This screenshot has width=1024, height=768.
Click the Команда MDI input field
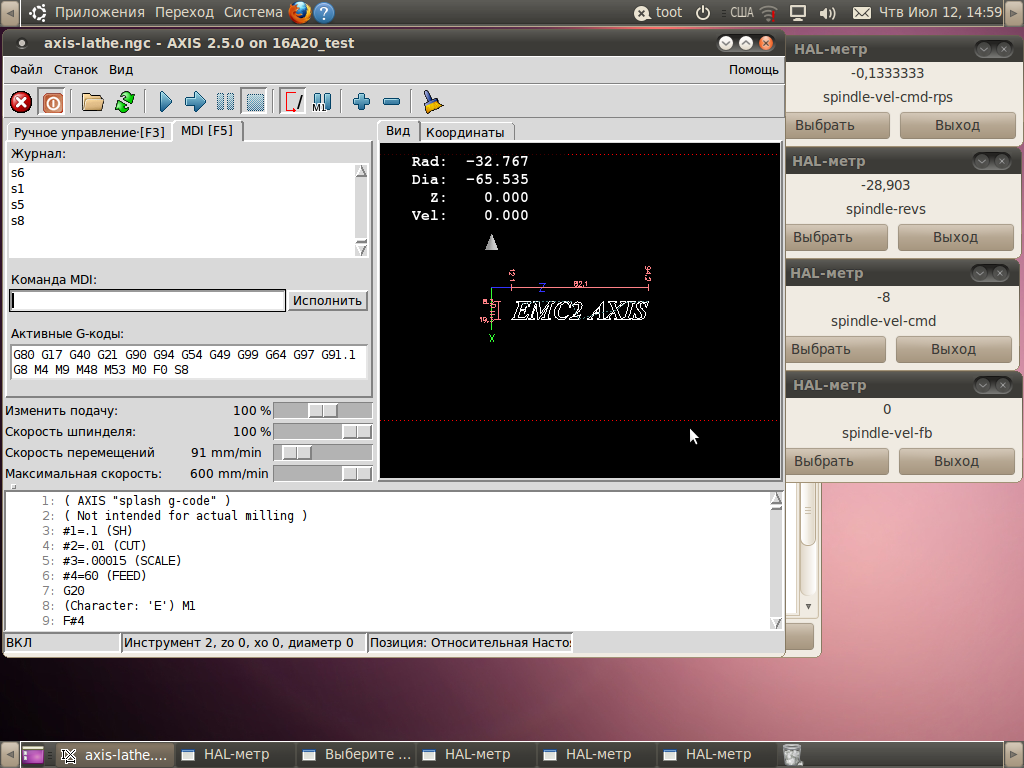point(148,301)
